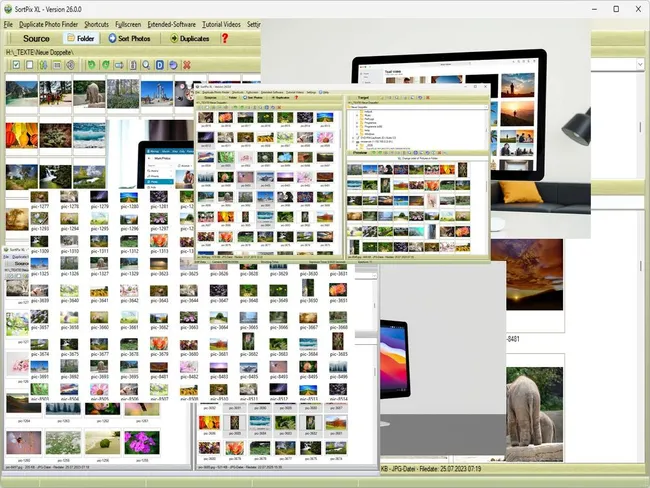The width and height of the screenshot is (650, 488).
Task: Open the File menu
Action: (x=8, y=24)
